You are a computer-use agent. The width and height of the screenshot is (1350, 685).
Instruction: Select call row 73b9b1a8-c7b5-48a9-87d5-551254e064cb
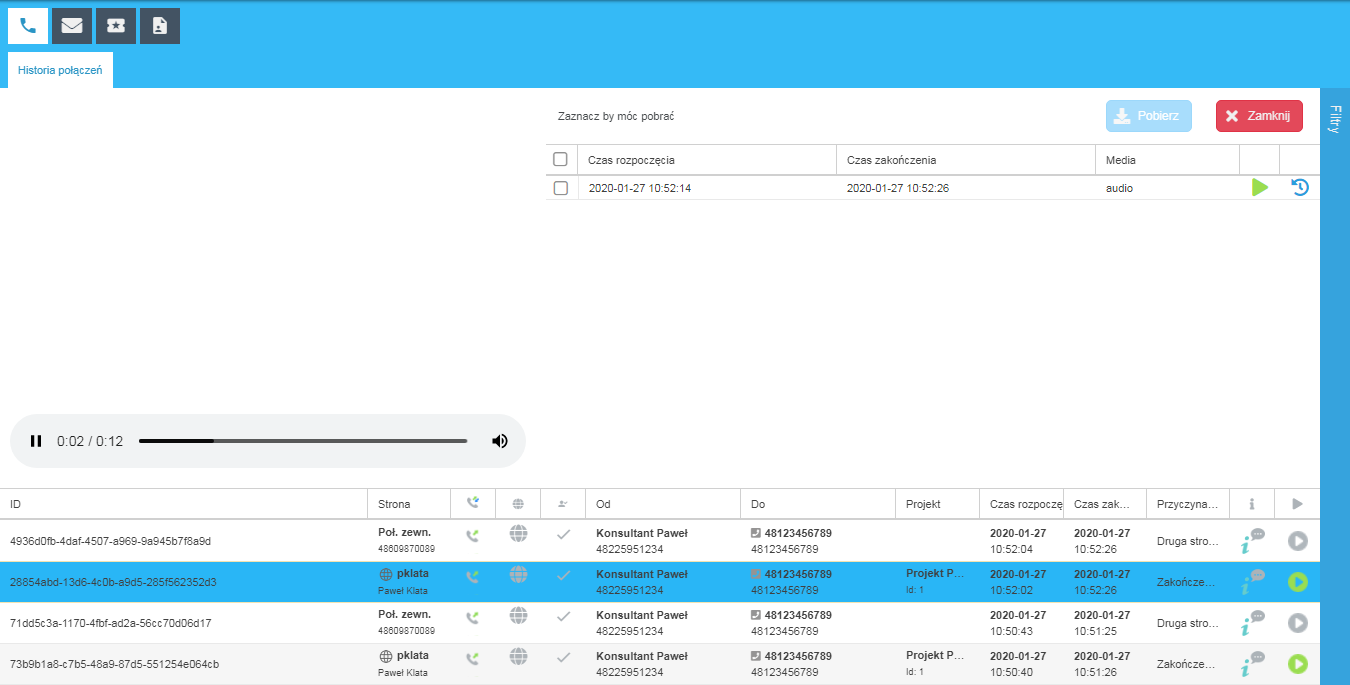coord(660,664)
